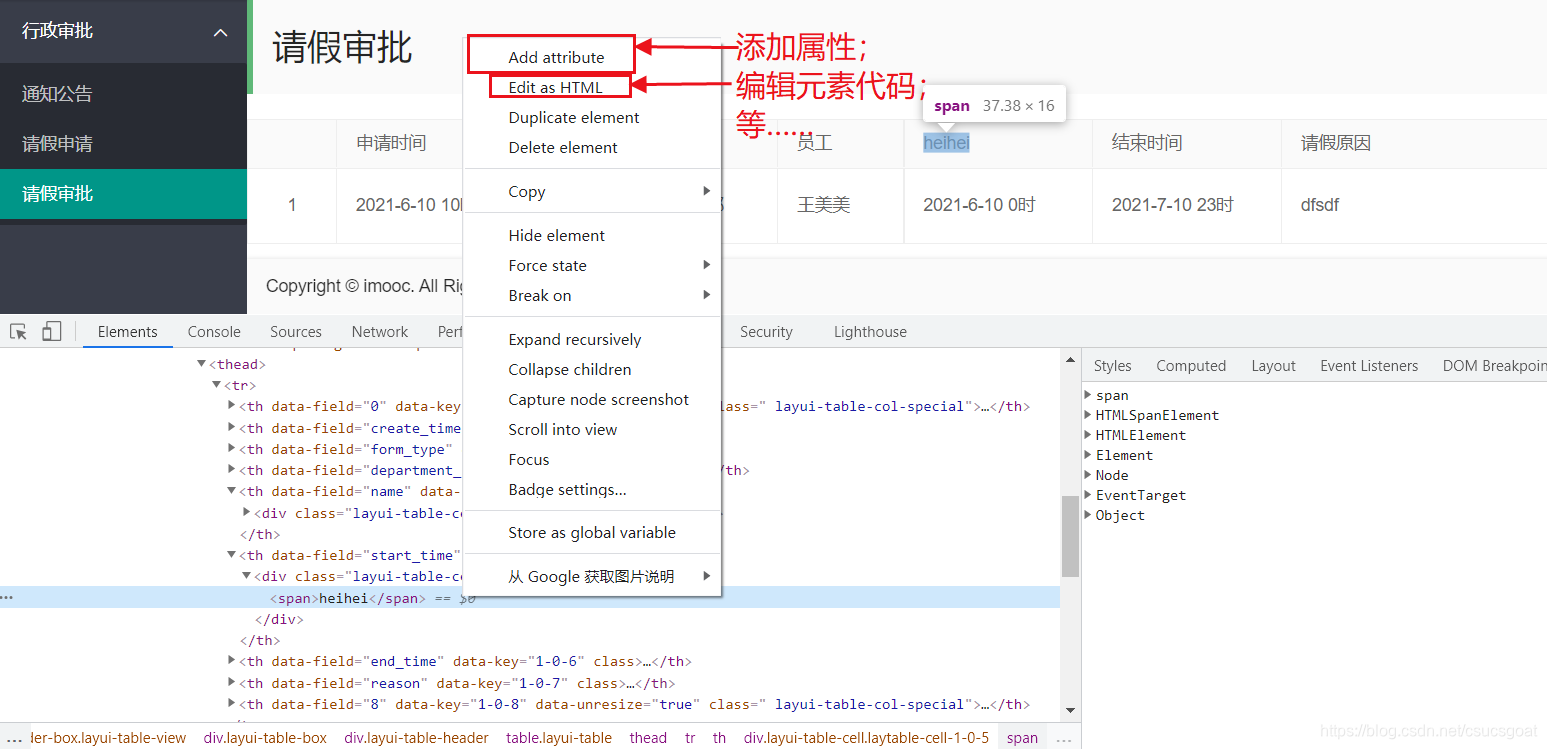Image resolution: width=1547 pixels, height=749 pixels.
Task: Choose Hide element menu entry
Action: pos(556,235)
